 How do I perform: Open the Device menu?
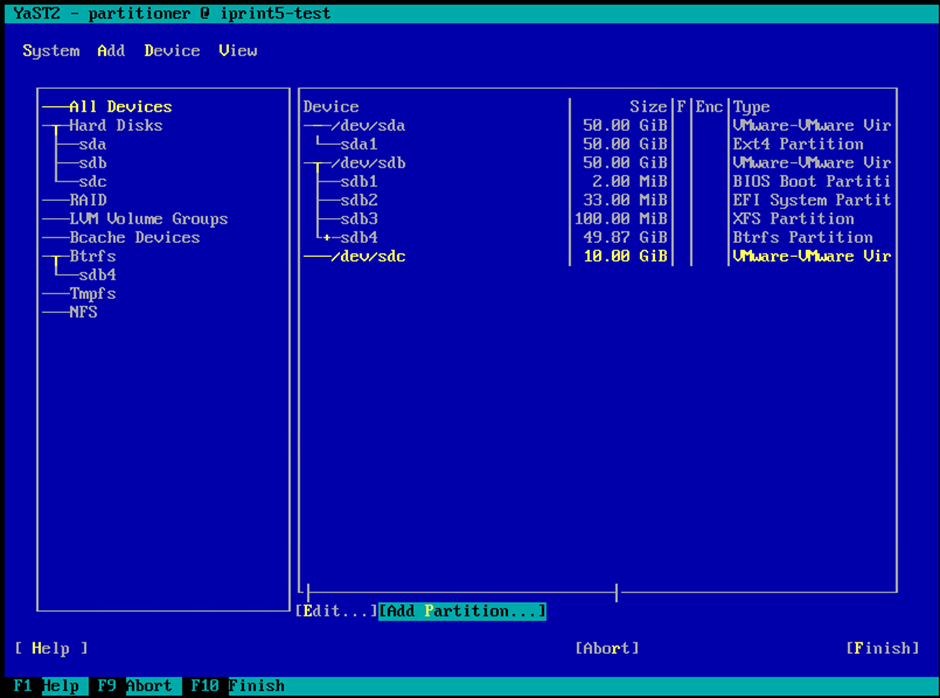point(172,51)
